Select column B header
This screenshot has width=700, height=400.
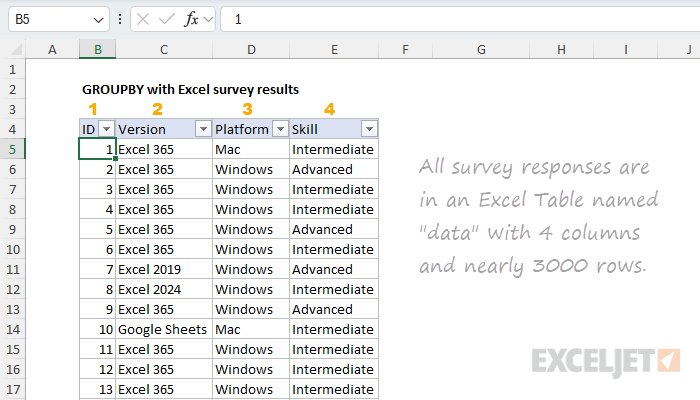[x=97, y=49]
